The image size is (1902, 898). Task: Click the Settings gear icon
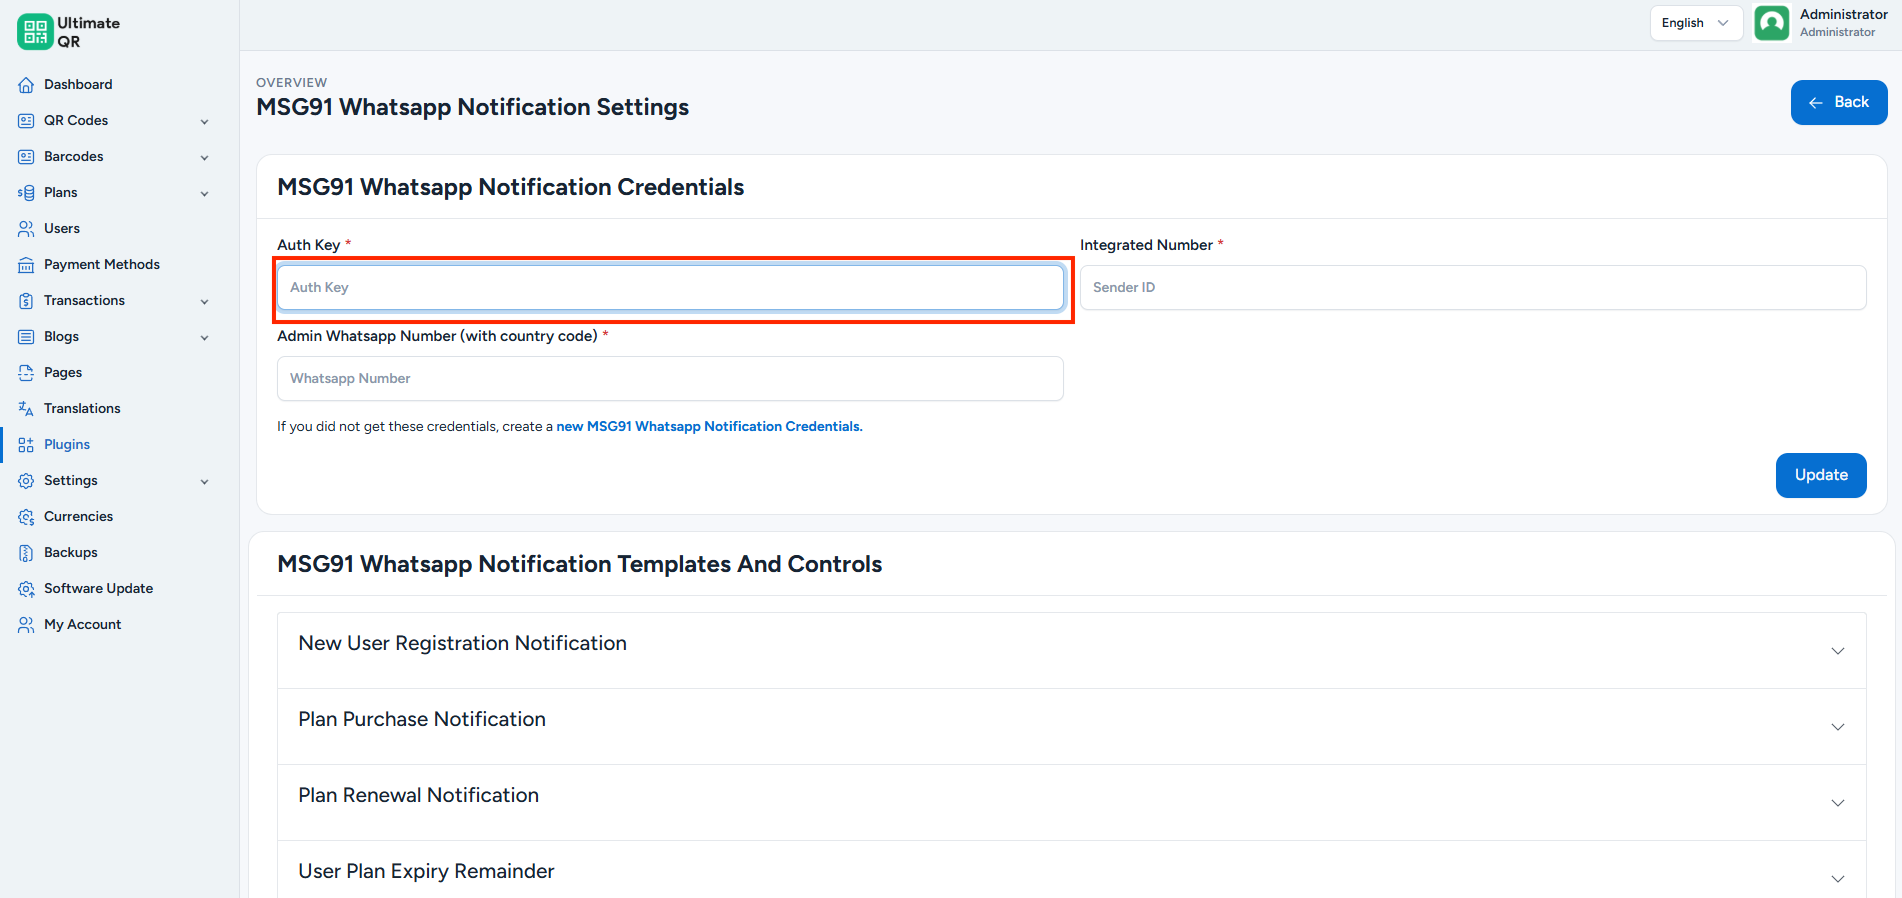point(26,481)
